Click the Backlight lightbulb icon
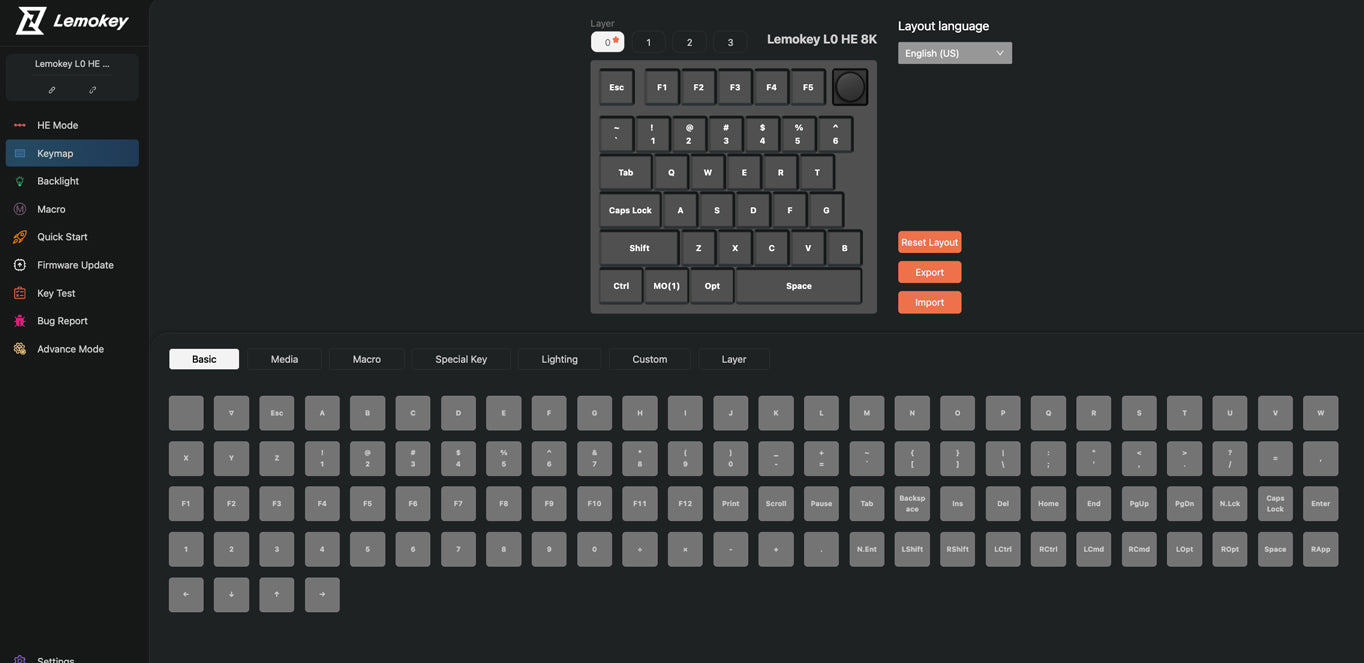Image resolution: width=1364 pixels, height=663 pixels. [19, 181]
